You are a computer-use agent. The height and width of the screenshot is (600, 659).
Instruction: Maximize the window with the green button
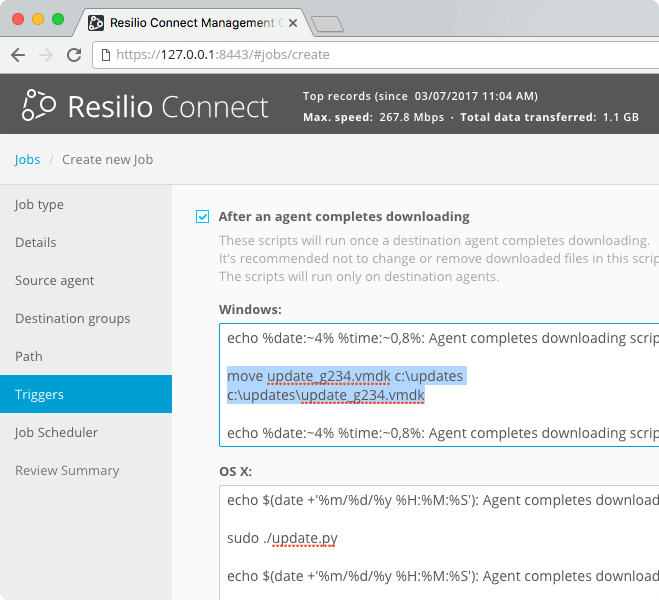pyautogui.click(x=58, y=19)
